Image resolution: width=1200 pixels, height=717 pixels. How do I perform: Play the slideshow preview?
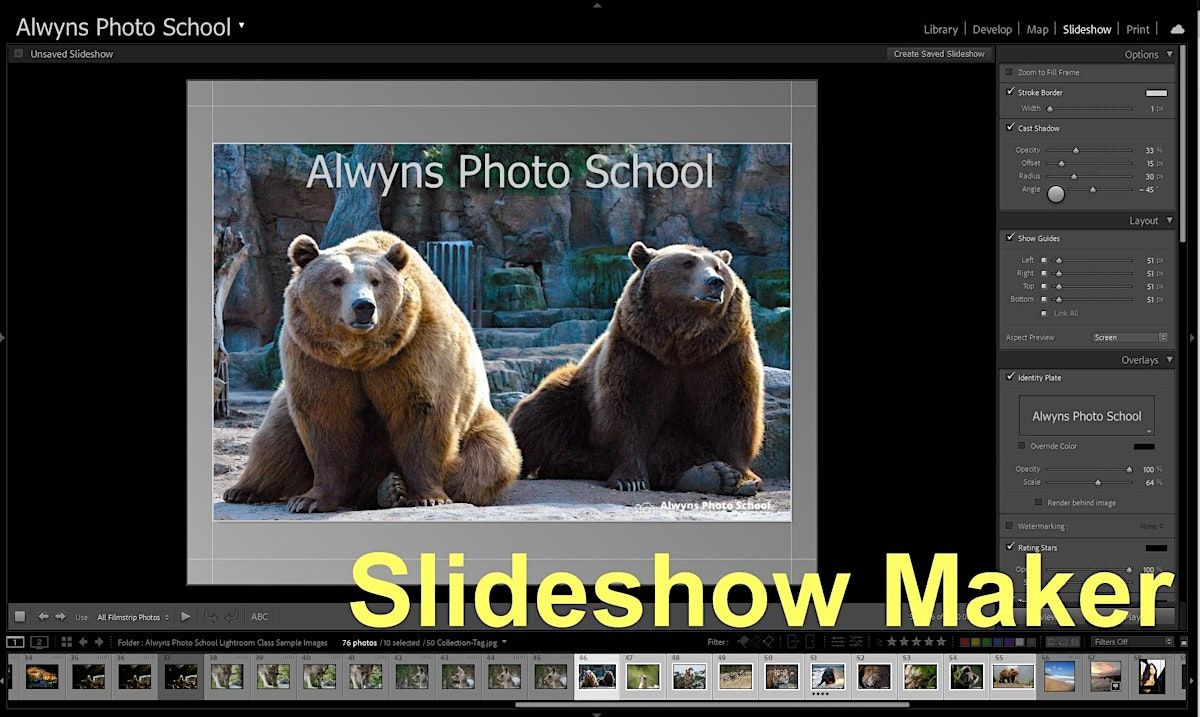pyautogui.click(x=186, y=617)
